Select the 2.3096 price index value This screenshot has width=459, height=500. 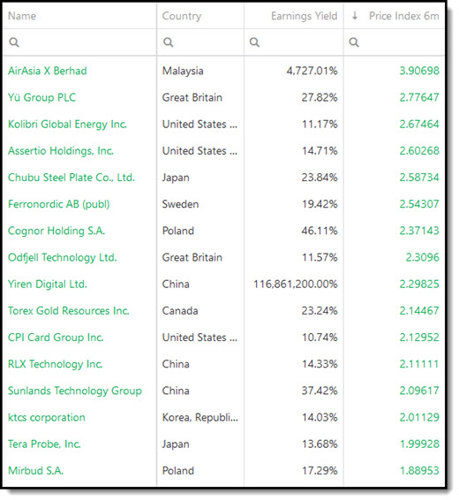[422, 257]
